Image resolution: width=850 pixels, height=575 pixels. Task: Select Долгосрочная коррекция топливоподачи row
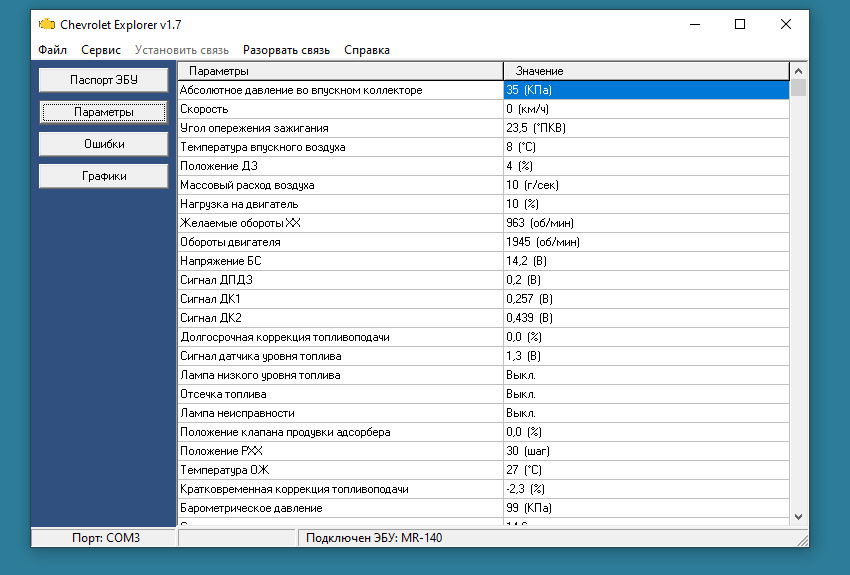point(484,337)
